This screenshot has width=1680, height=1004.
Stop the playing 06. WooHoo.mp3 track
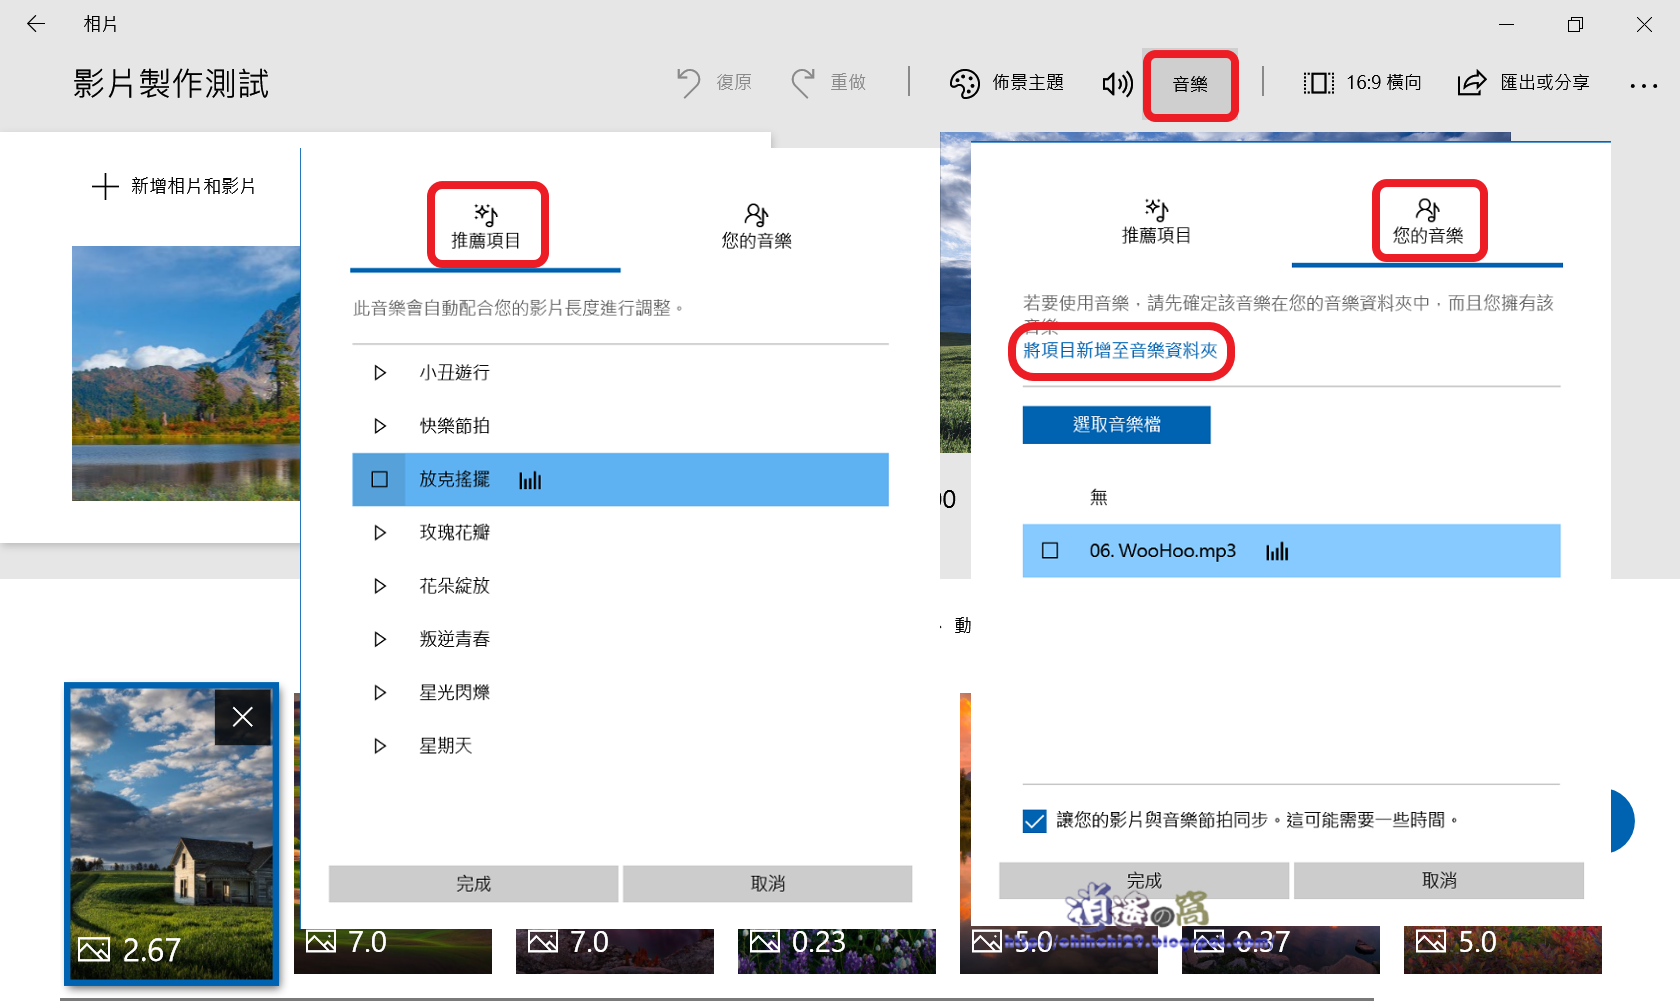pyautogui.click(x=1050, y=551)
